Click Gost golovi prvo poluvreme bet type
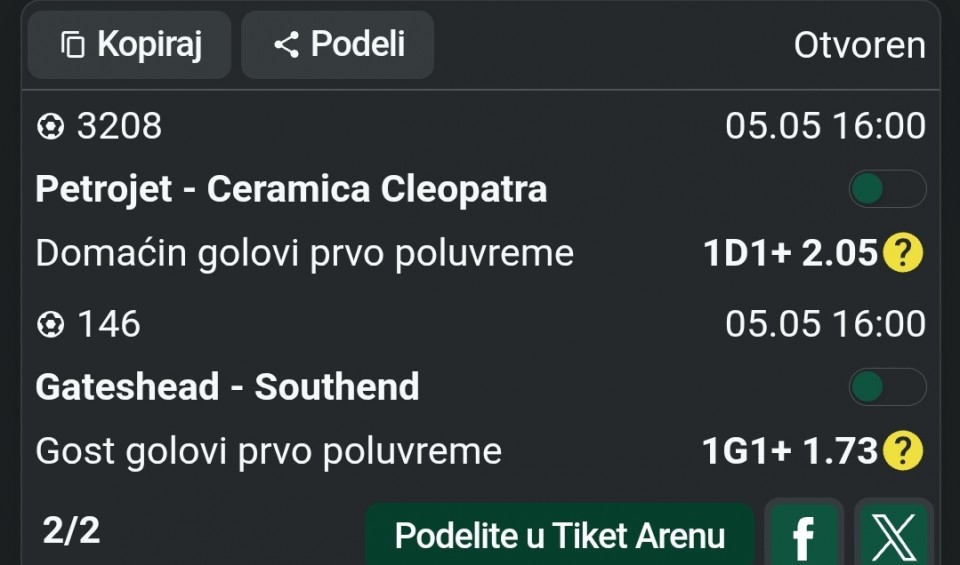Image resolution: width=960 pixels, height=565 pixels. 269,452
